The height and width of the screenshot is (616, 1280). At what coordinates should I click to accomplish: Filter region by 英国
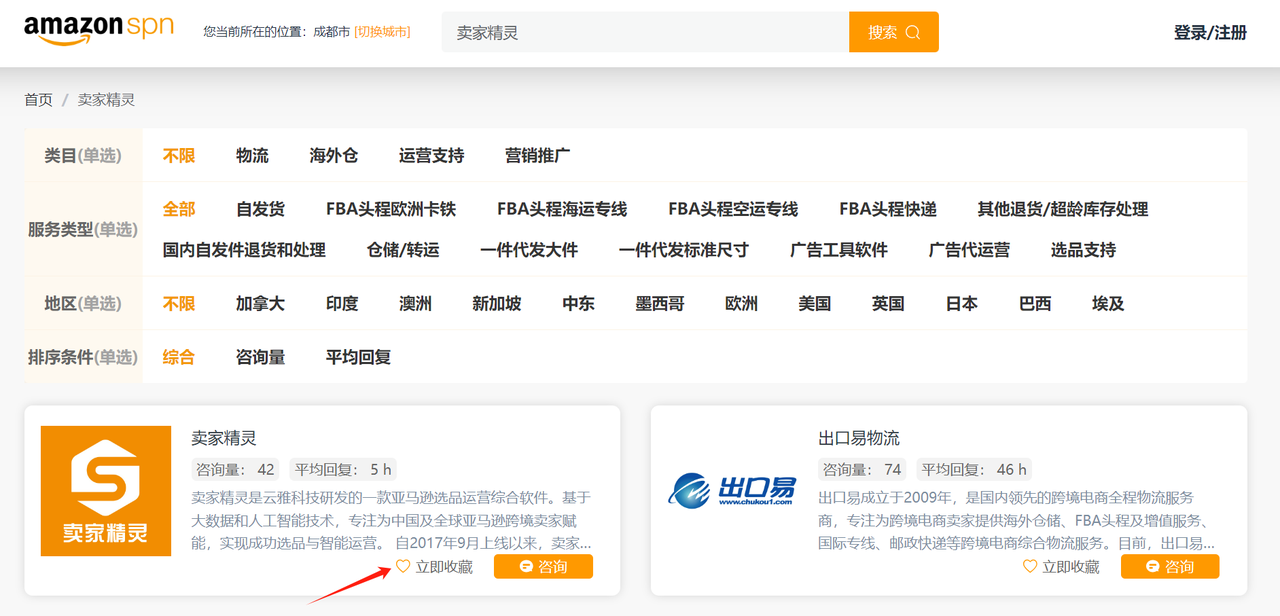tap(888, 304)
